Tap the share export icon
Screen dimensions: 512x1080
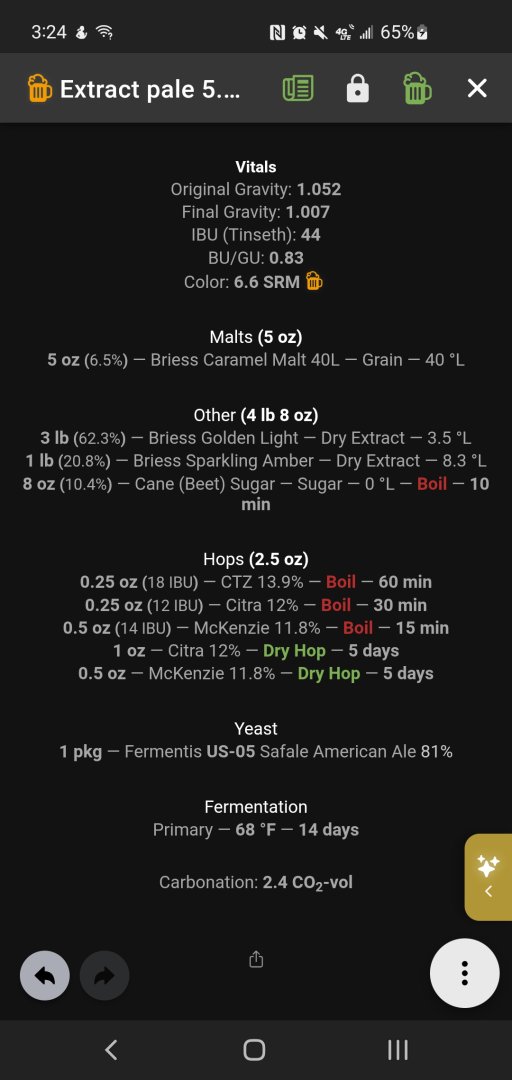coord(256,959)
